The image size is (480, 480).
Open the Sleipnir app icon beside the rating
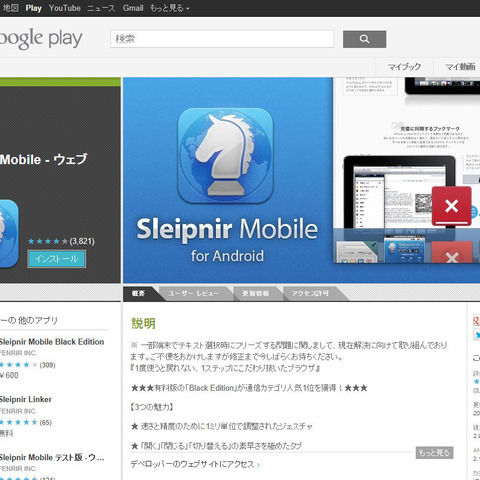9,234
